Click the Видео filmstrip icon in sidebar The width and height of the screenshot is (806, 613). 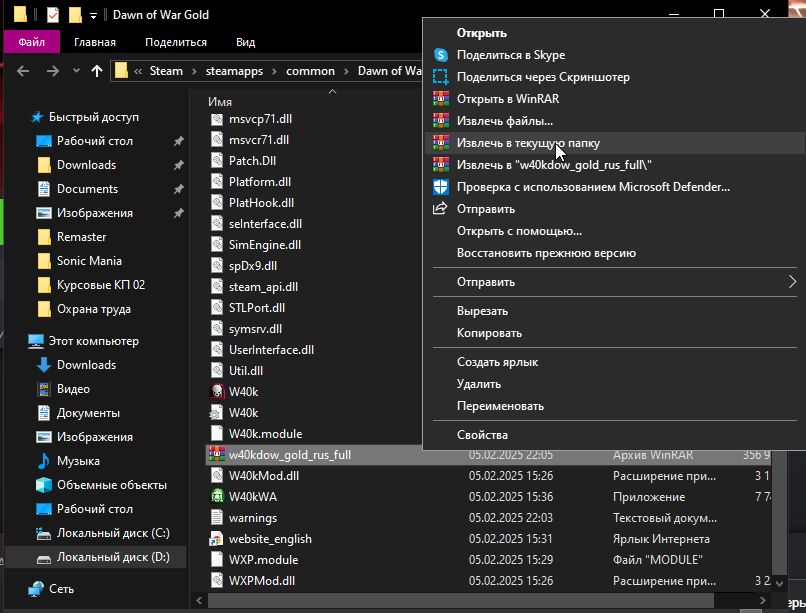click(x=44, y=389)
